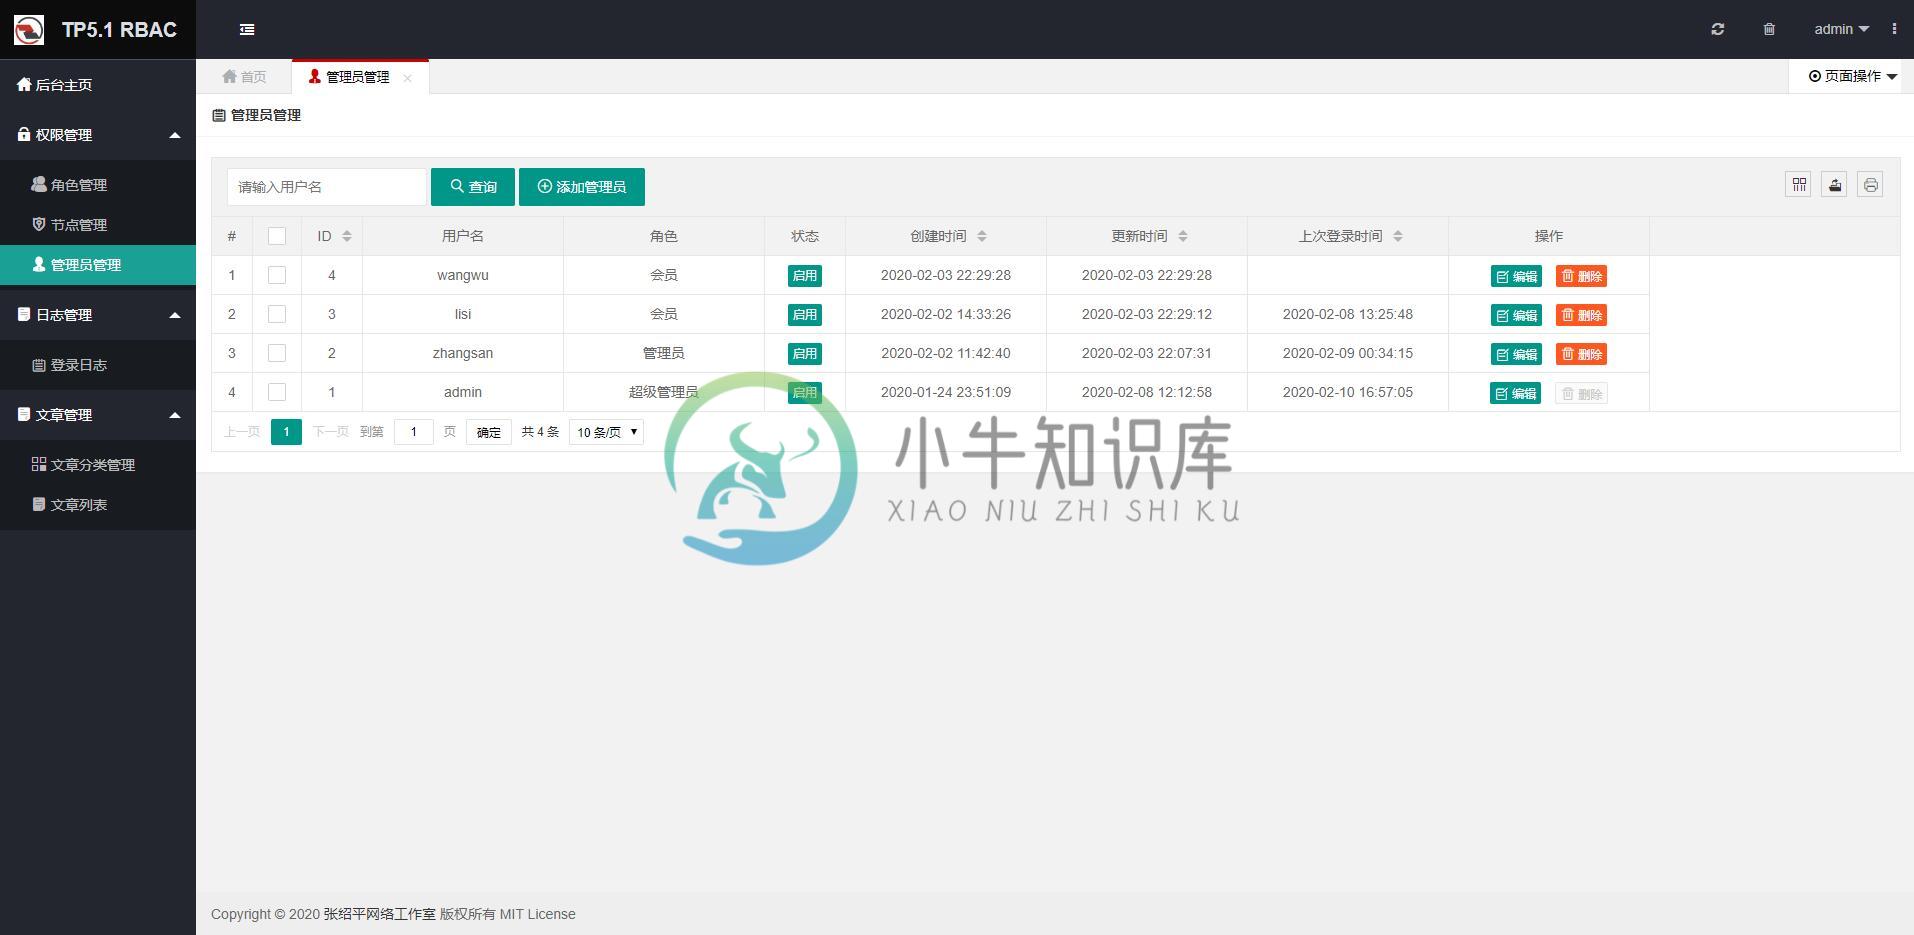
Task: Click the 确定 pagination confirm button
Action: point(489,432)
